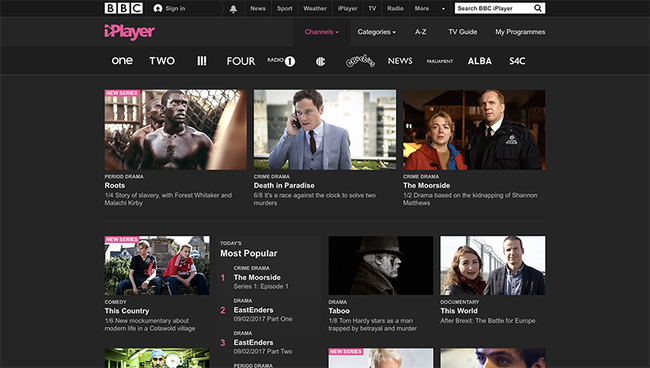
Task: Select Radio 1 channel logo
Action: click(x=281, y=61)
